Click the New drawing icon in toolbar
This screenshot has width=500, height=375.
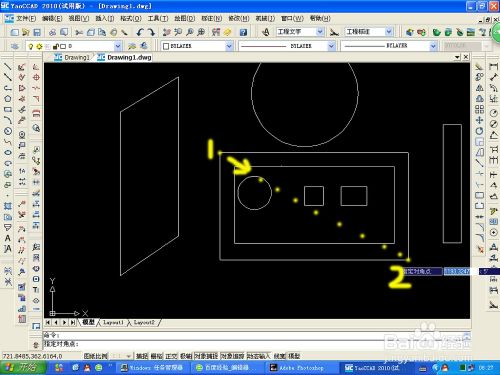click(x=15, y=32)
